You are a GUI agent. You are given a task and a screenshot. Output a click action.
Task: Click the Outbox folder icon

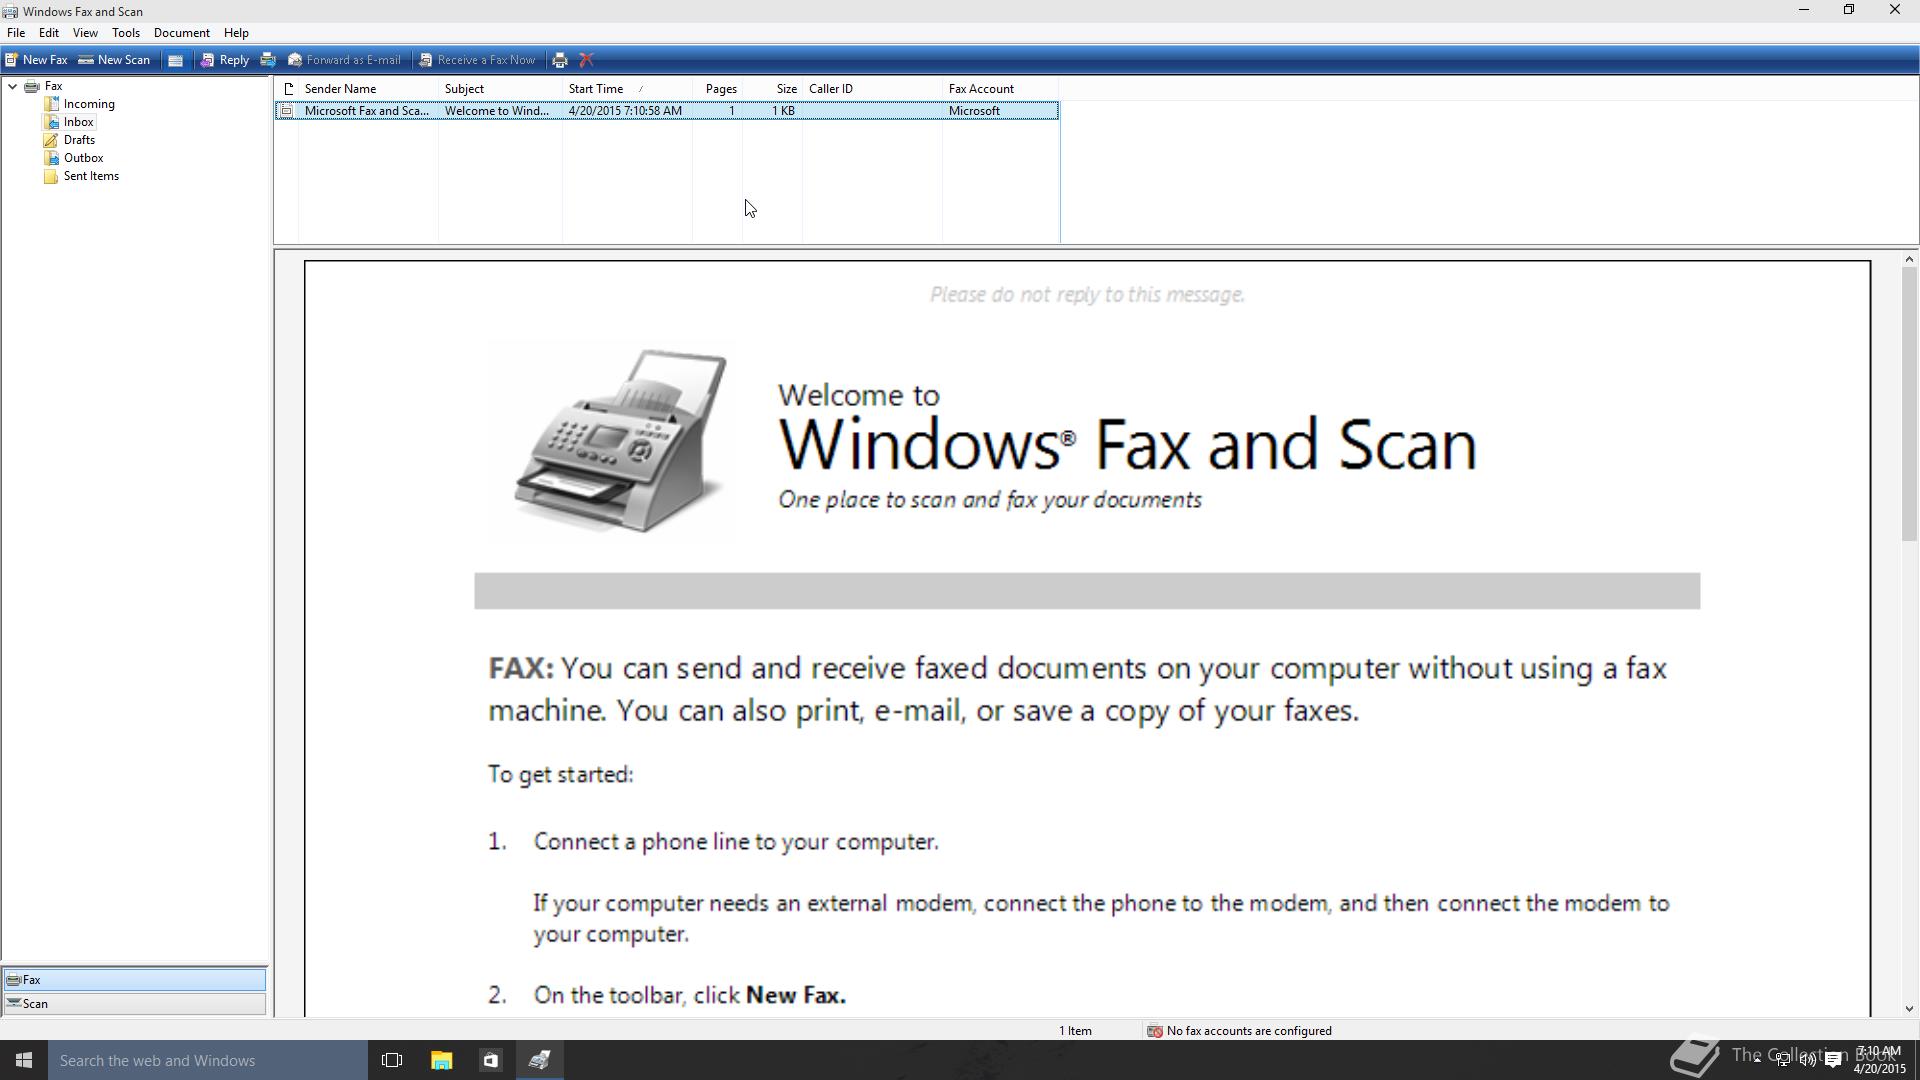pos(51,158)
